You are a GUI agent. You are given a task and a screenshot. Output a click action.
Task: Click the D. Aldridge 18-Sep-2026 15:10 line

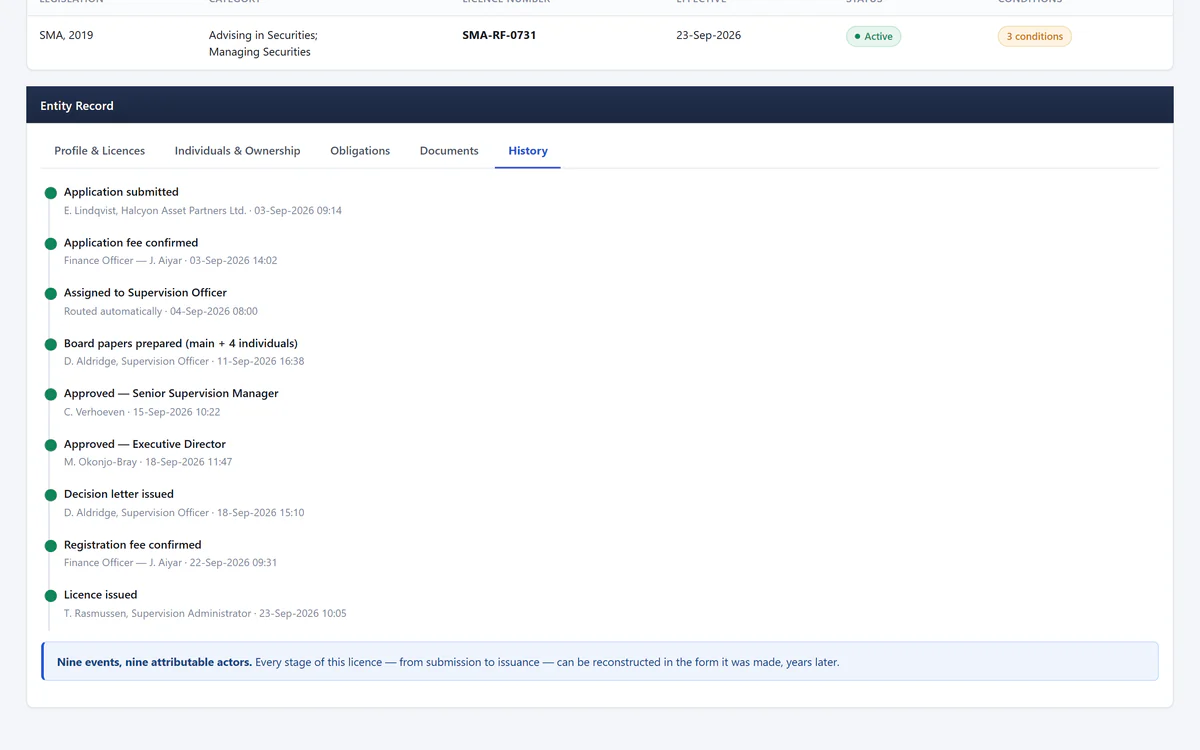coord(184,513)
